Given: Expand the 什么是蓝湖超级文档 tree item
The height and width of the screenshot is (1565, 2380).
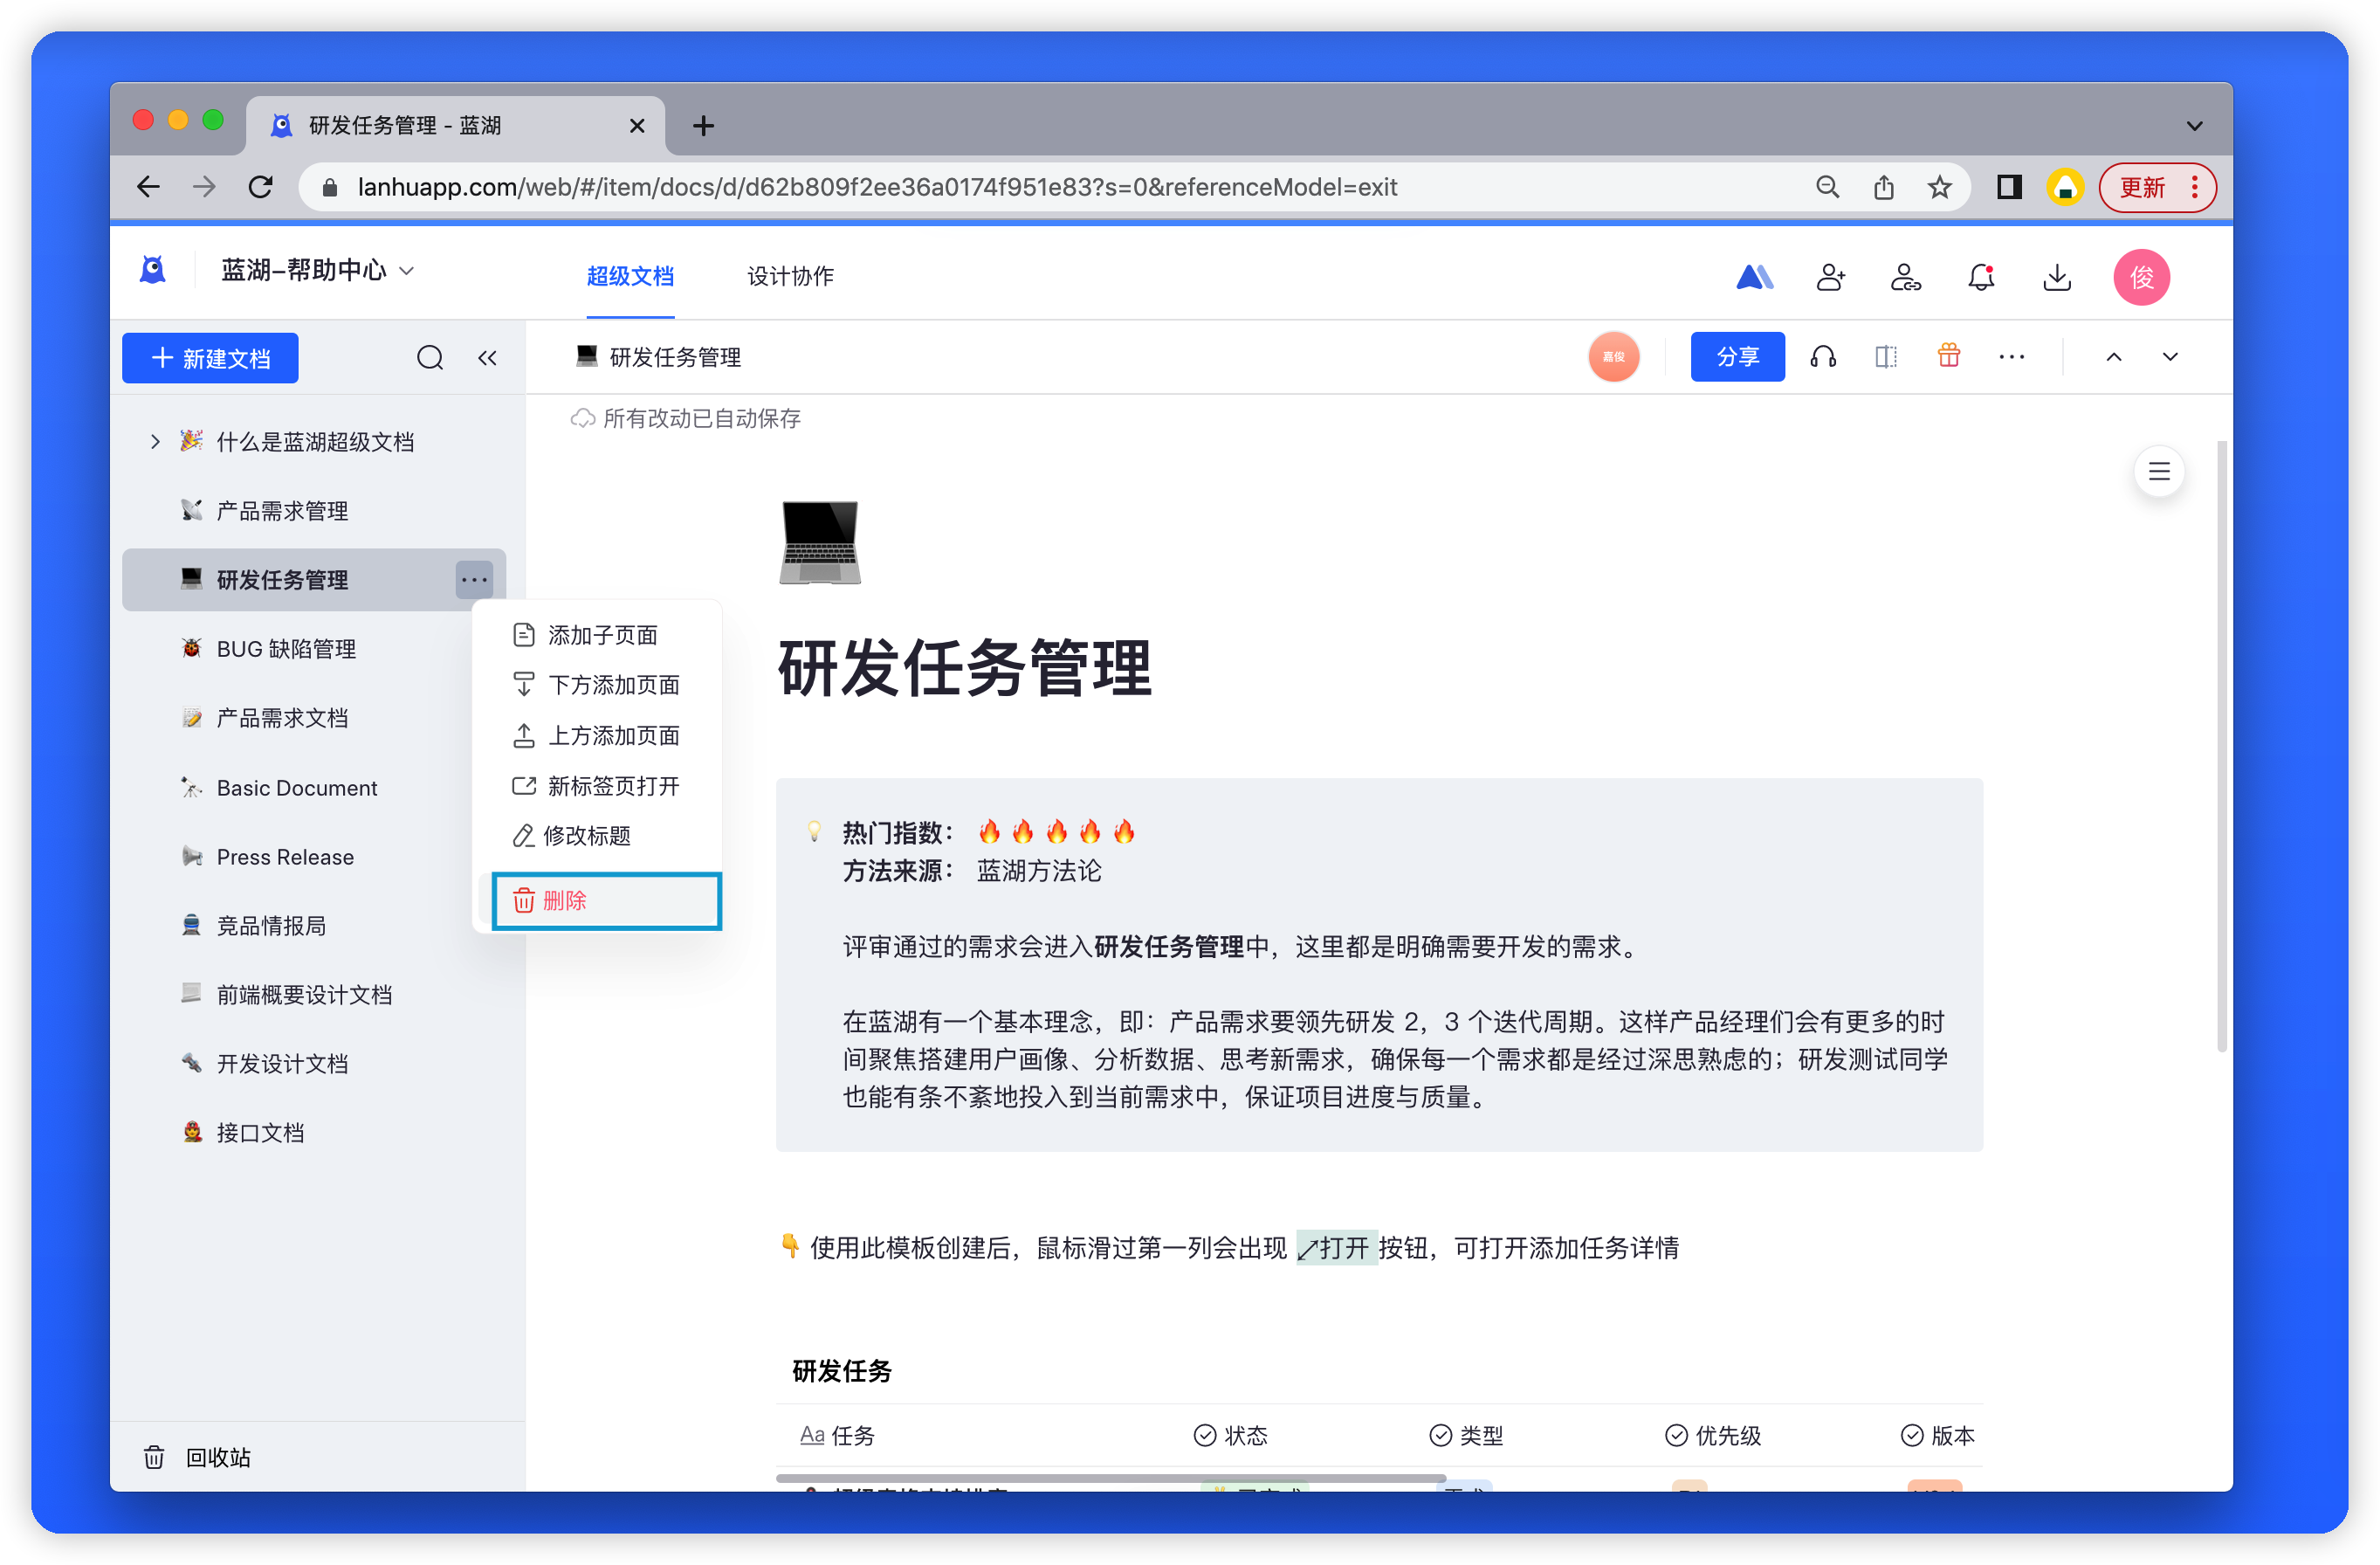Looking at the screenshot, I should (x=155, y=441).
